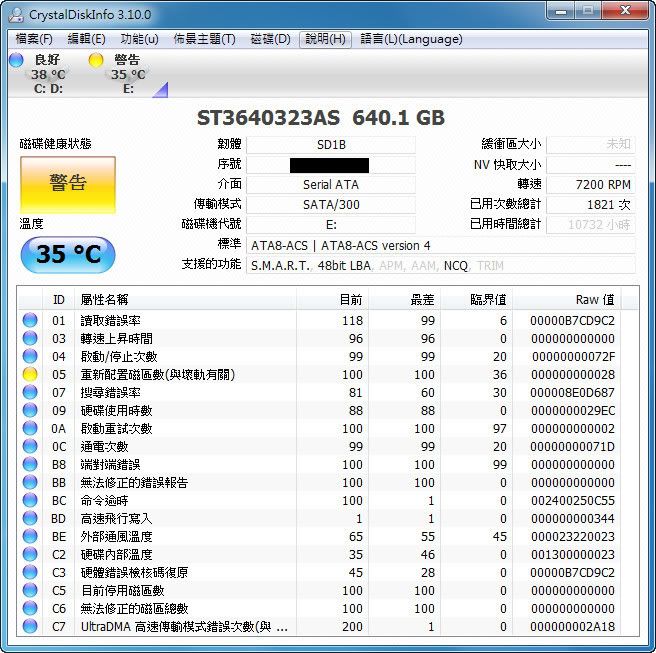Open the 功能(u) menu
The image size is (656, 653).
coord(139,39)
